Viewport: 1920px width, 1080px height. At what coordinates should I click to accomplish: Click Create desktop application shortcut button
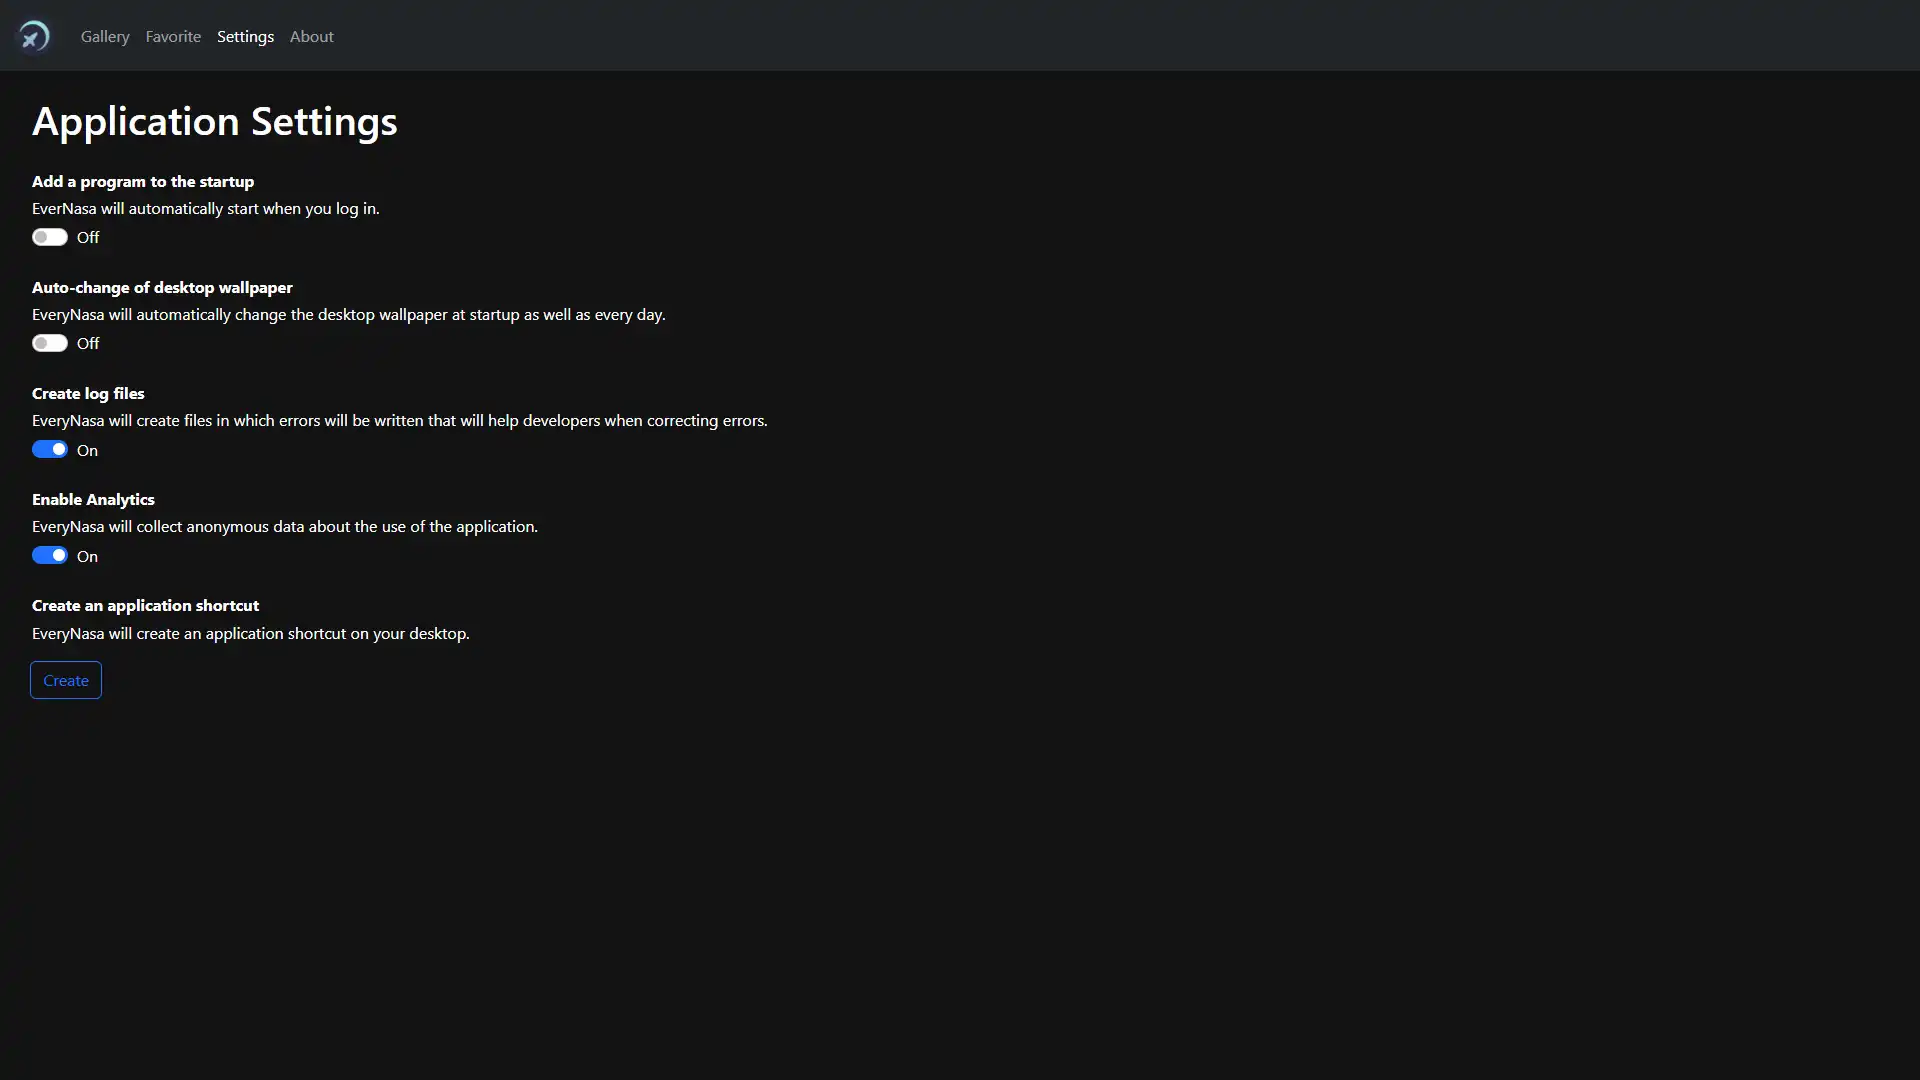pyautogui.click(x=65, y=679)
